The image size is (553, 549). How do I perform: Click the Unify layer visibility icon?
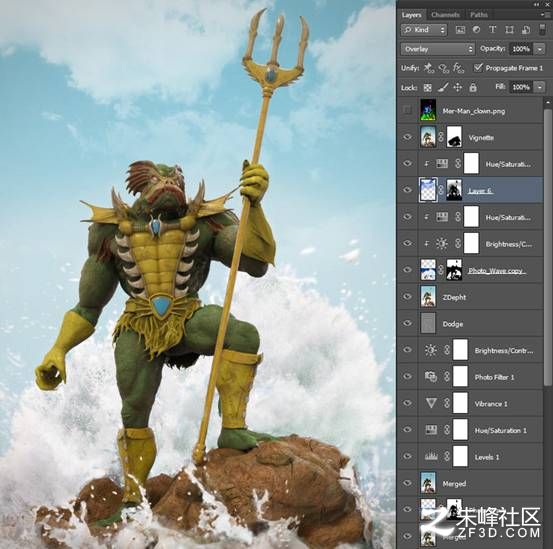[x=443, y=68]
